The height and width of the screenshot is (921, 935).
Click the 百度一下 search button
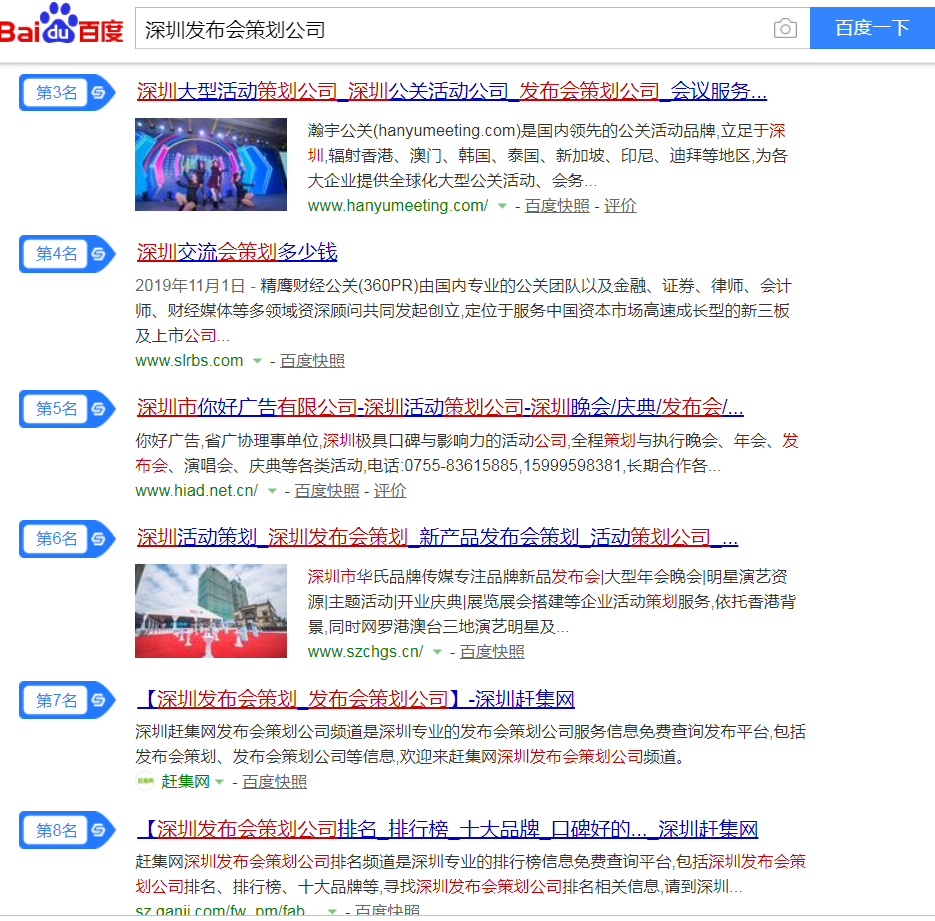click(872, 28)
